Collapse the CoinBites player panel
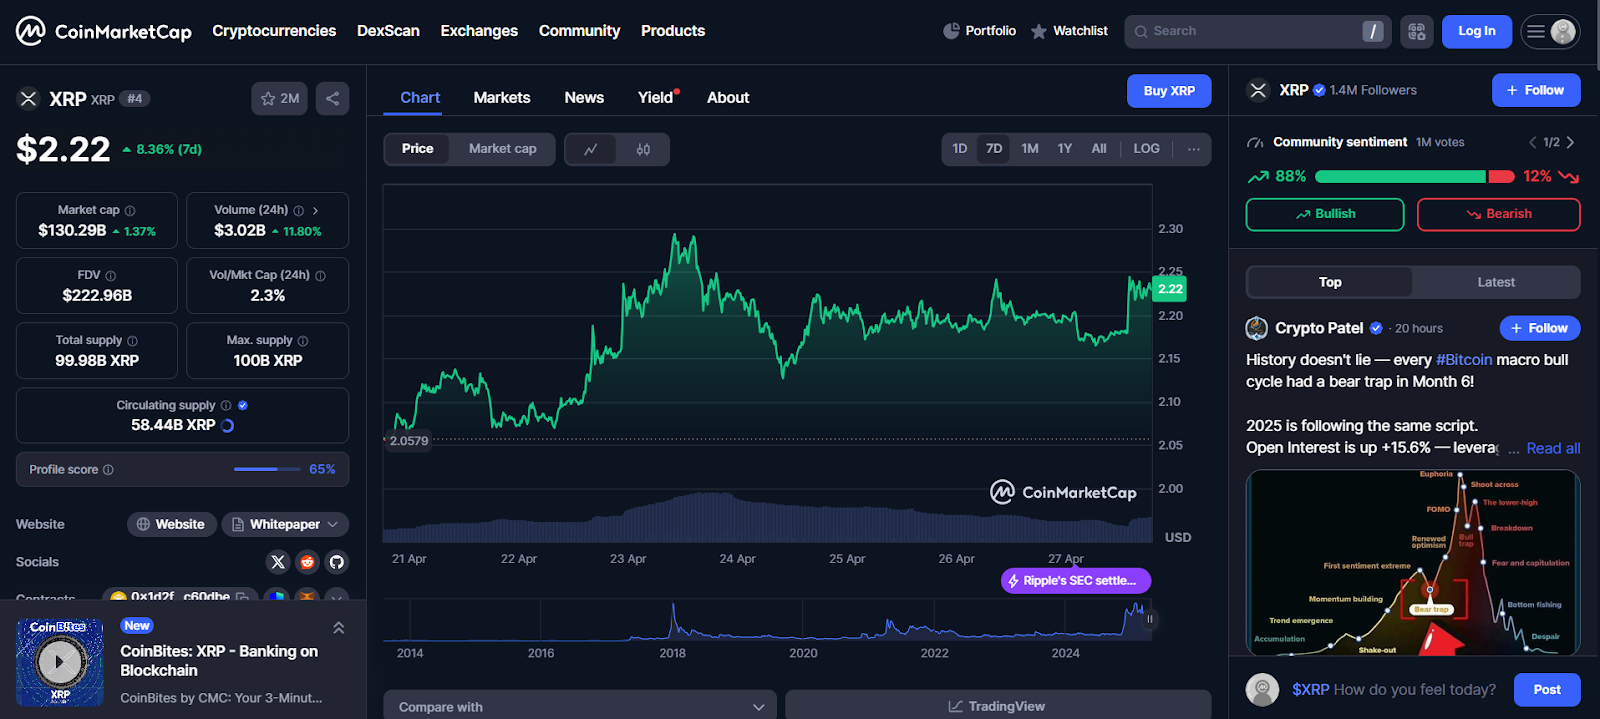The image size is (1600, 719). pyautogui.click(x=338, y=628)
